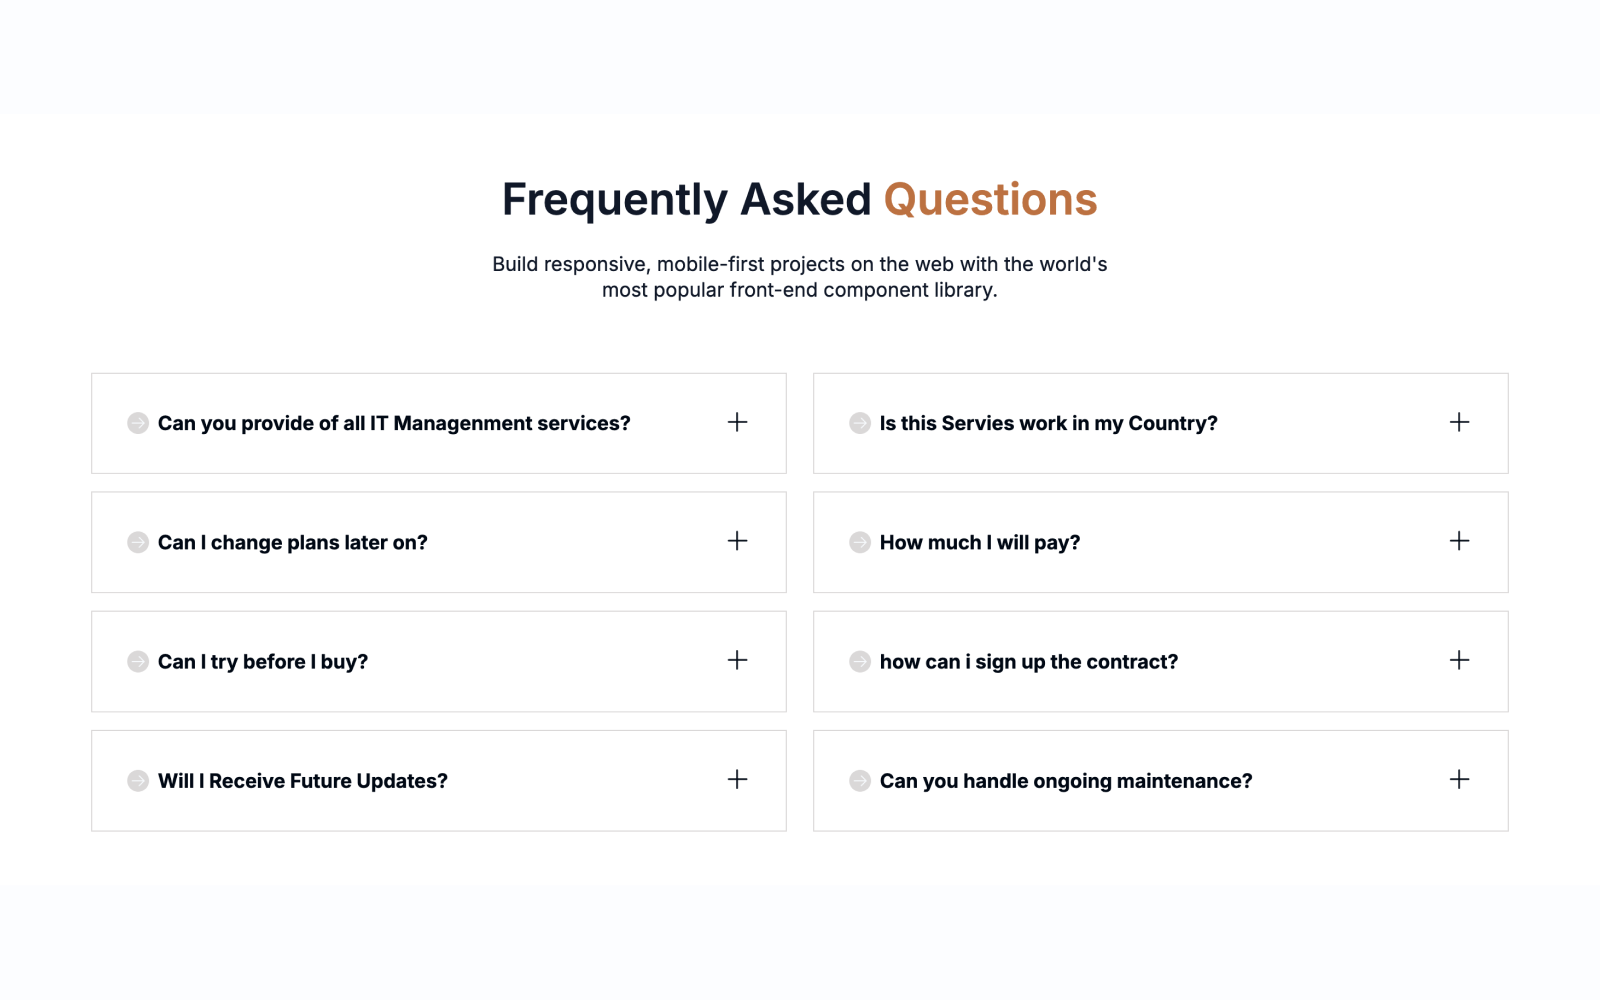Click arrow icon beside Future Updates question
Viewport: 1600px width, 1000px height.
(138, 781)
